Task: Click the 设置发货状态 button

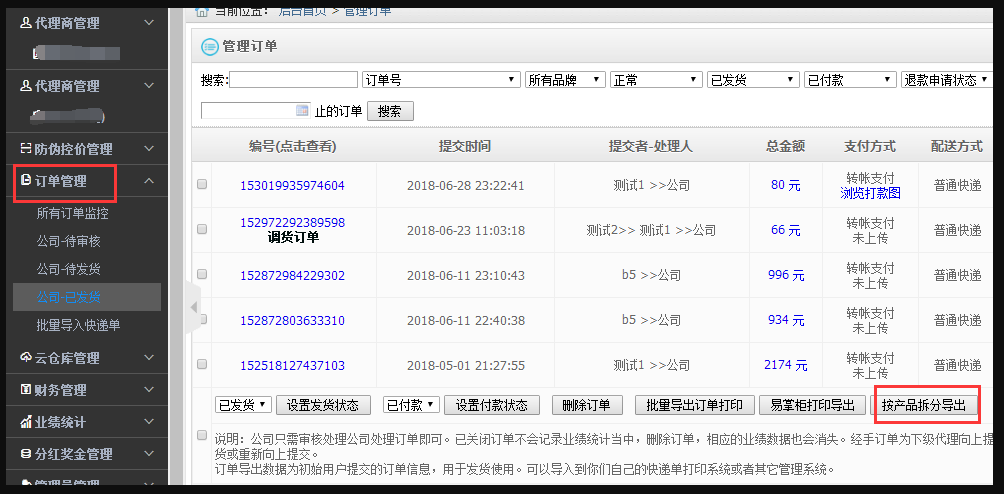Action: (x=323, y=405)
